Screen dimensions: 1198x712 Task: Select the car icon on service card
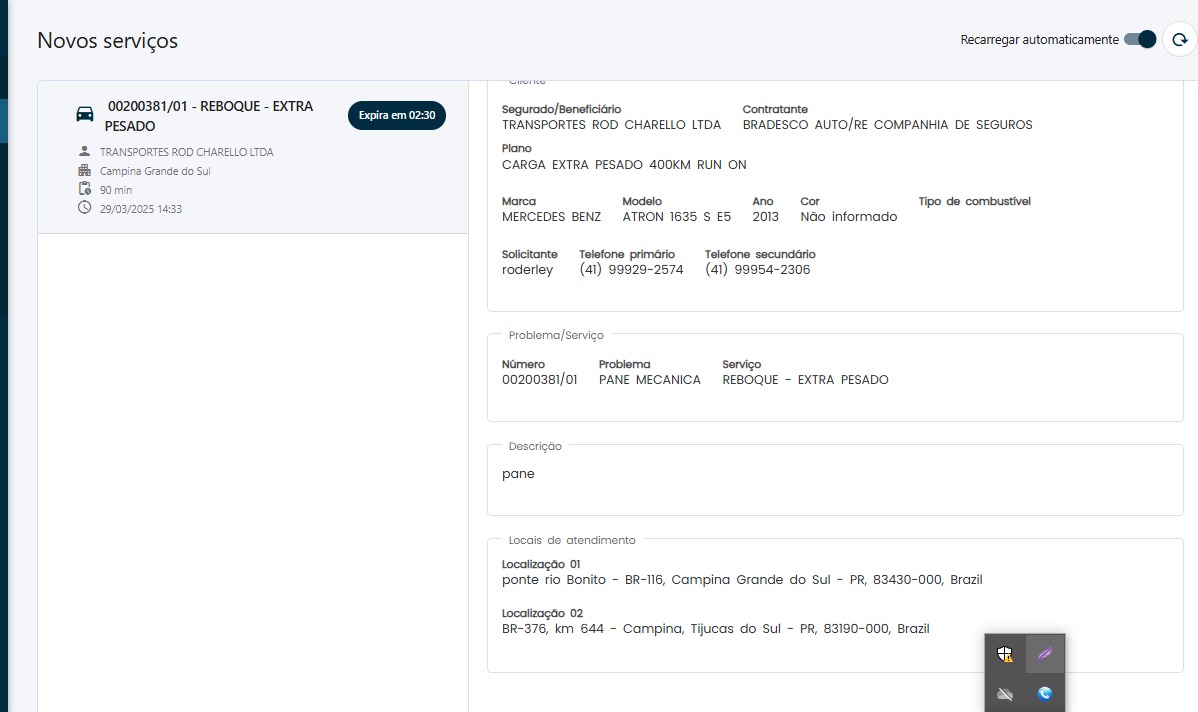click(85, 115)
